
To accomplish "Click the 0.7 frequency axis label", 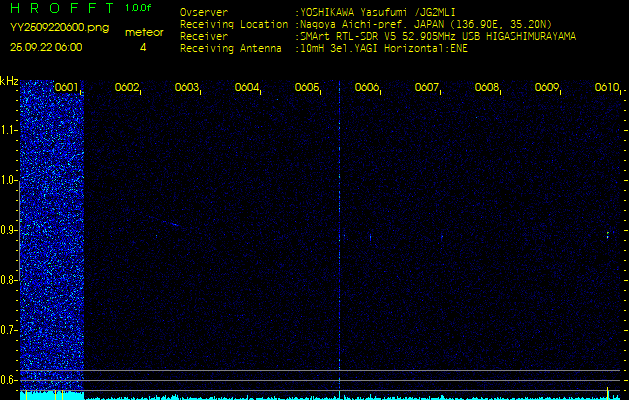I will click(8, 330).
